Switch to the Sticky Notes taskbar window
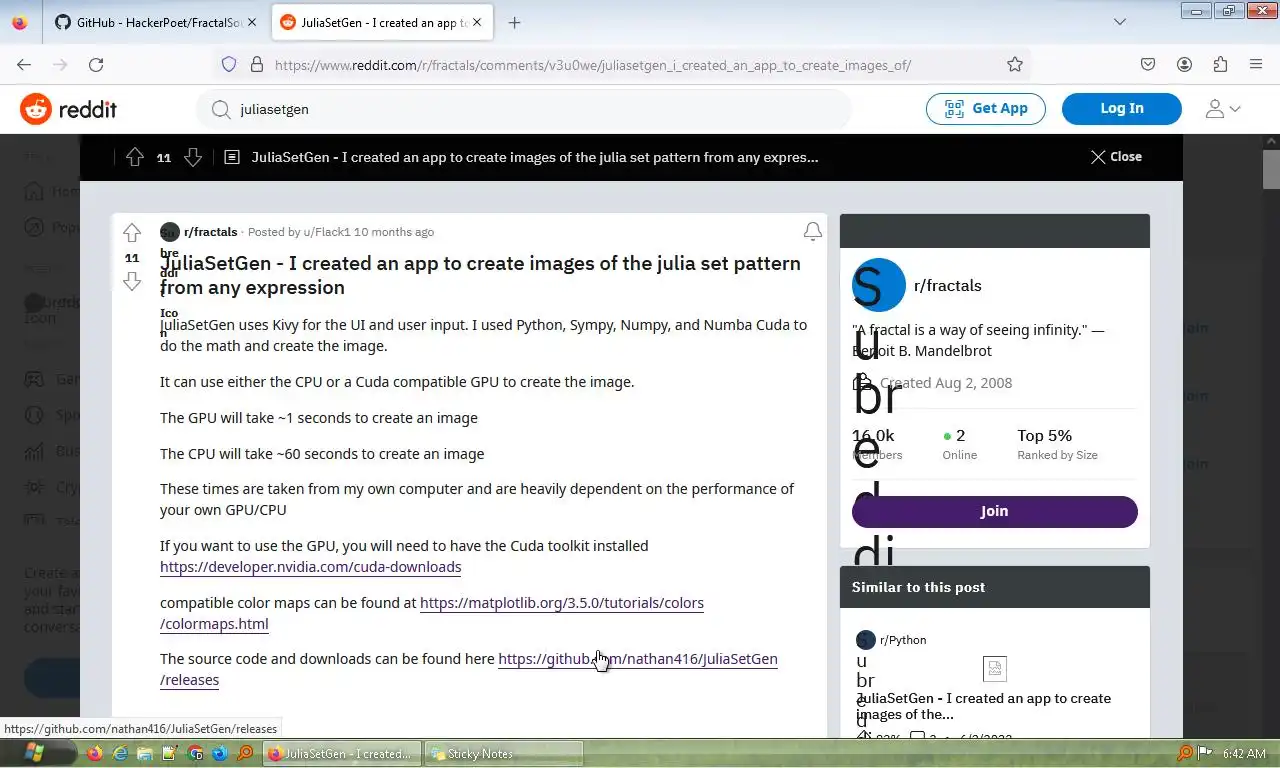 point(504,753)
